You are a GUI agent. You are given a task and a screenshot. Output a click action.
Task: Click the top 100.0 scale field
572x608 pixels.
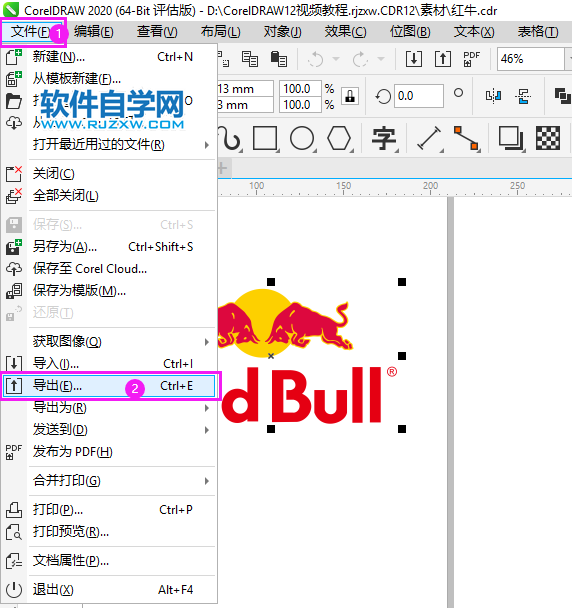[x=300, y=89]
